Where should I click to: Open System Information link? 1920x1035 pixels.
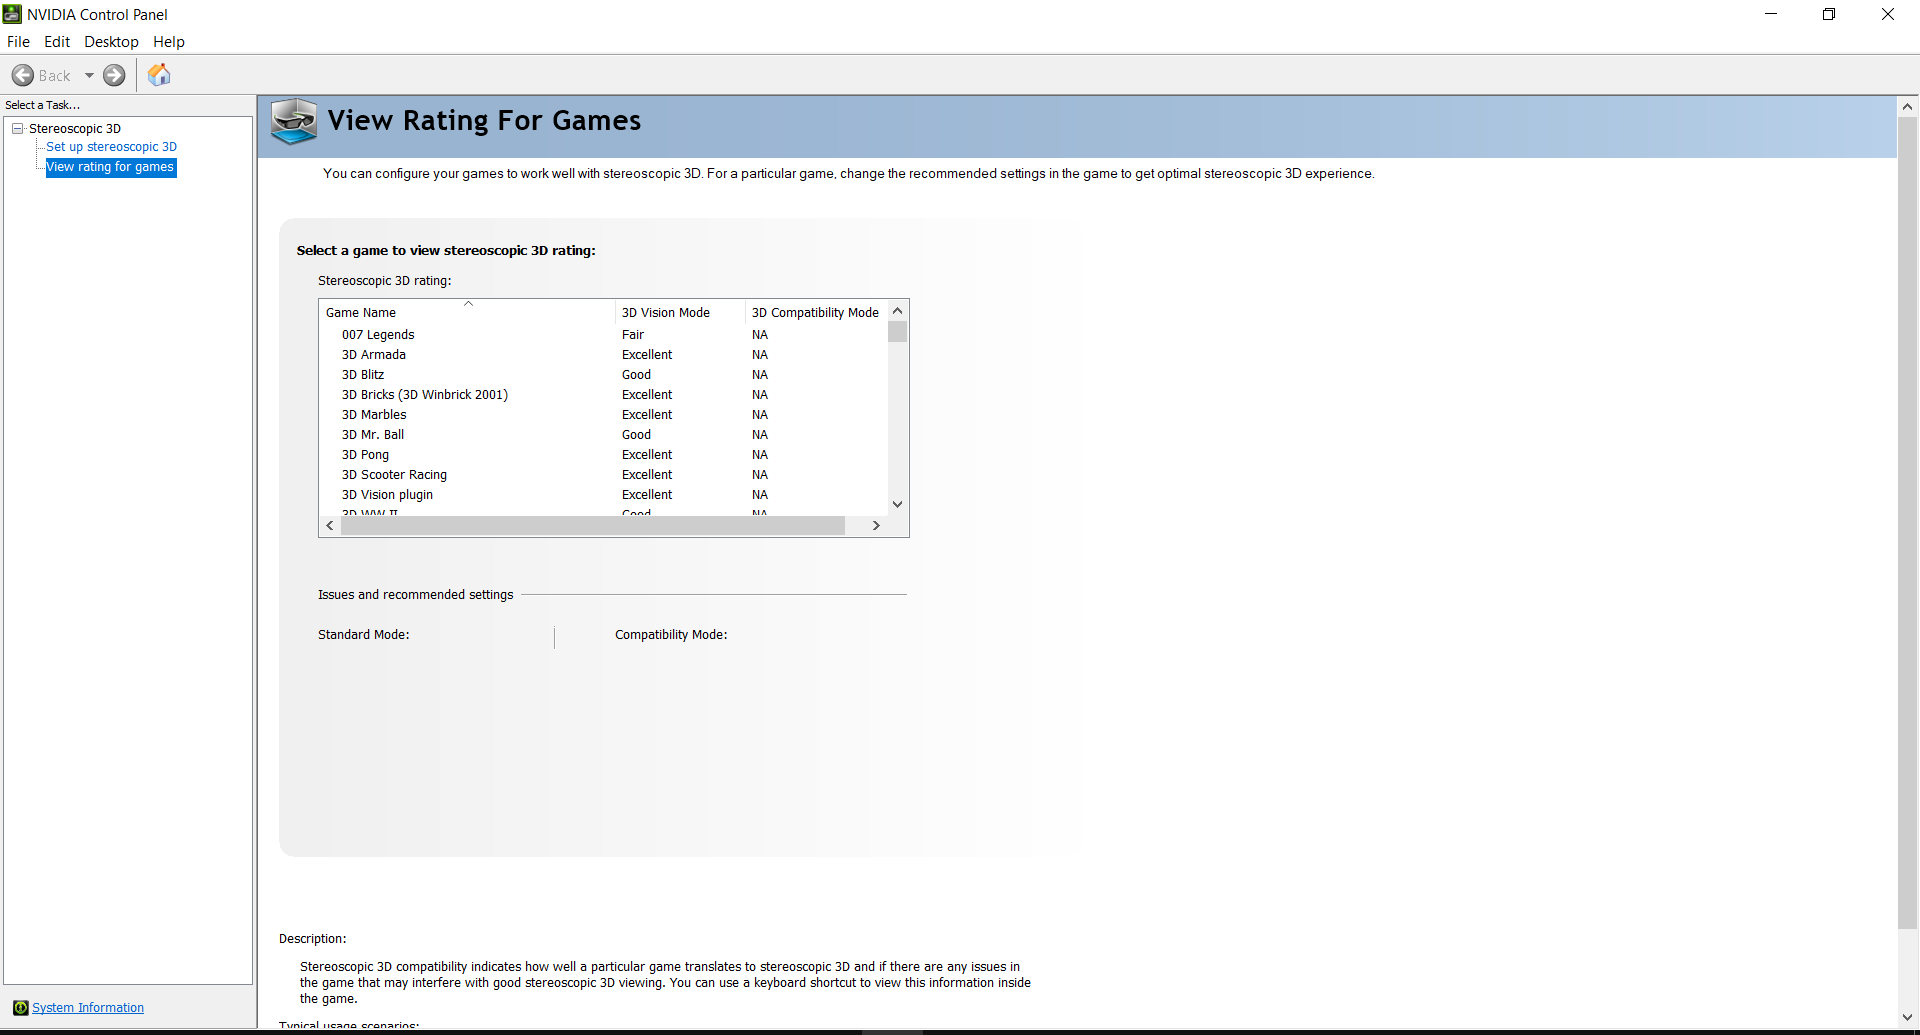tap(88, 1007)
